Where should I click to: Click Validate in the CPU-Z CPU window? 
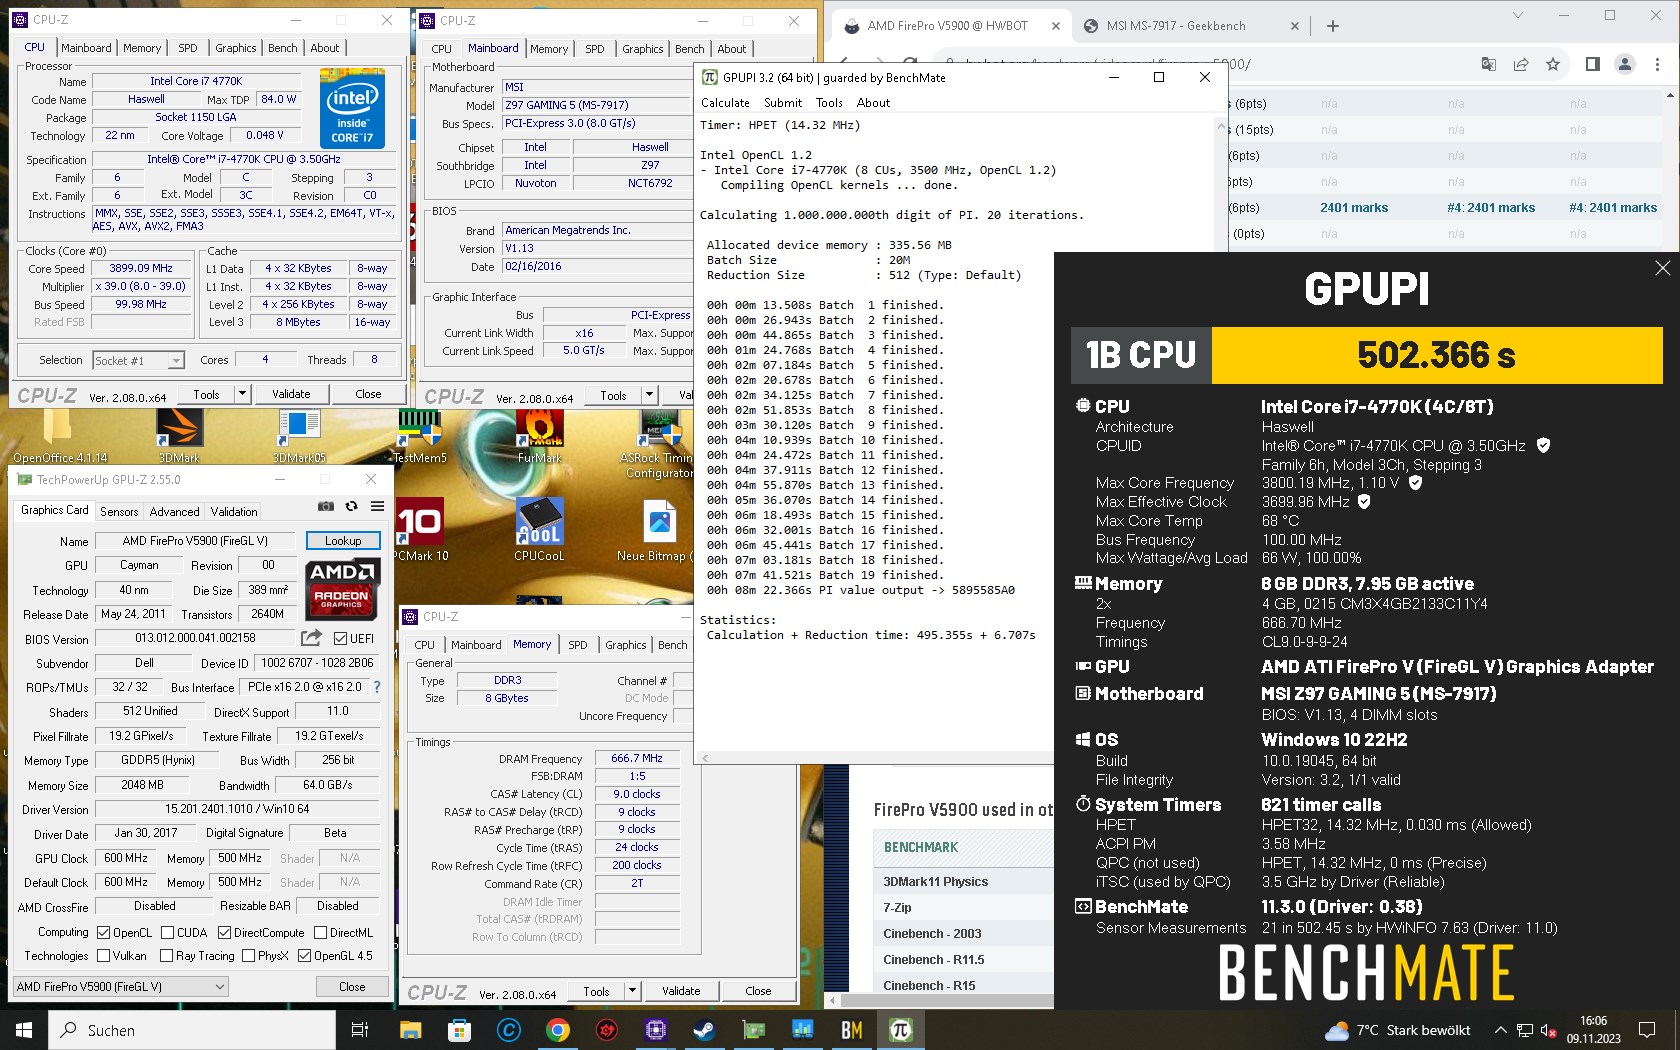[x=291, y=394]
